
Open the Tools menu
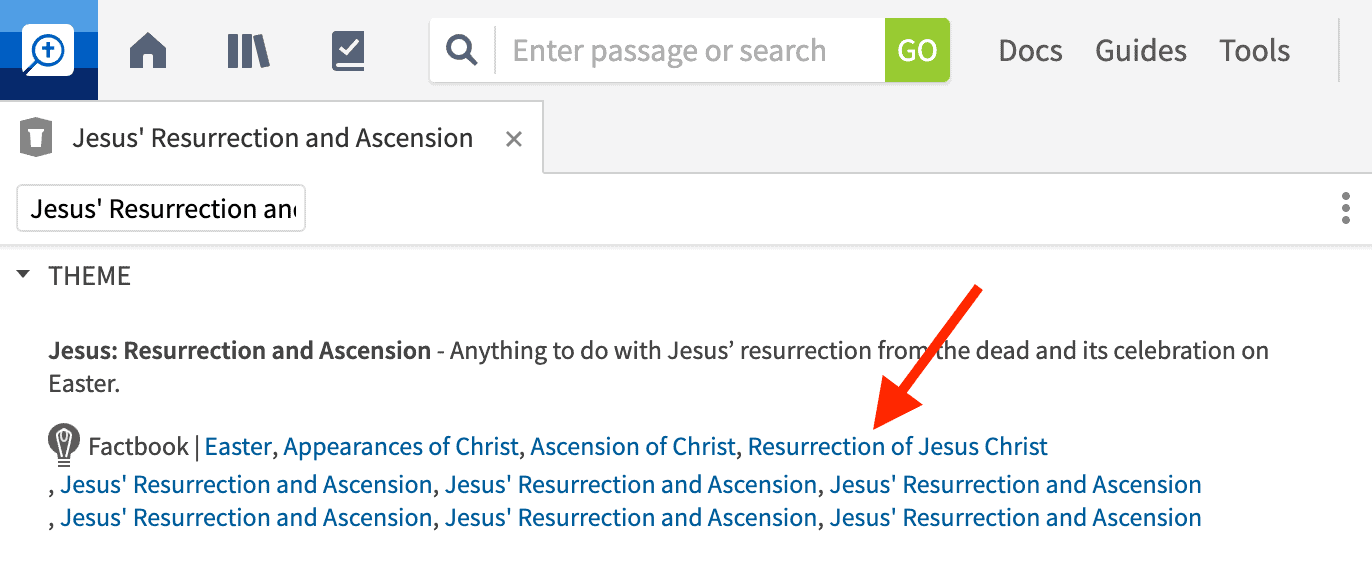1254,50
